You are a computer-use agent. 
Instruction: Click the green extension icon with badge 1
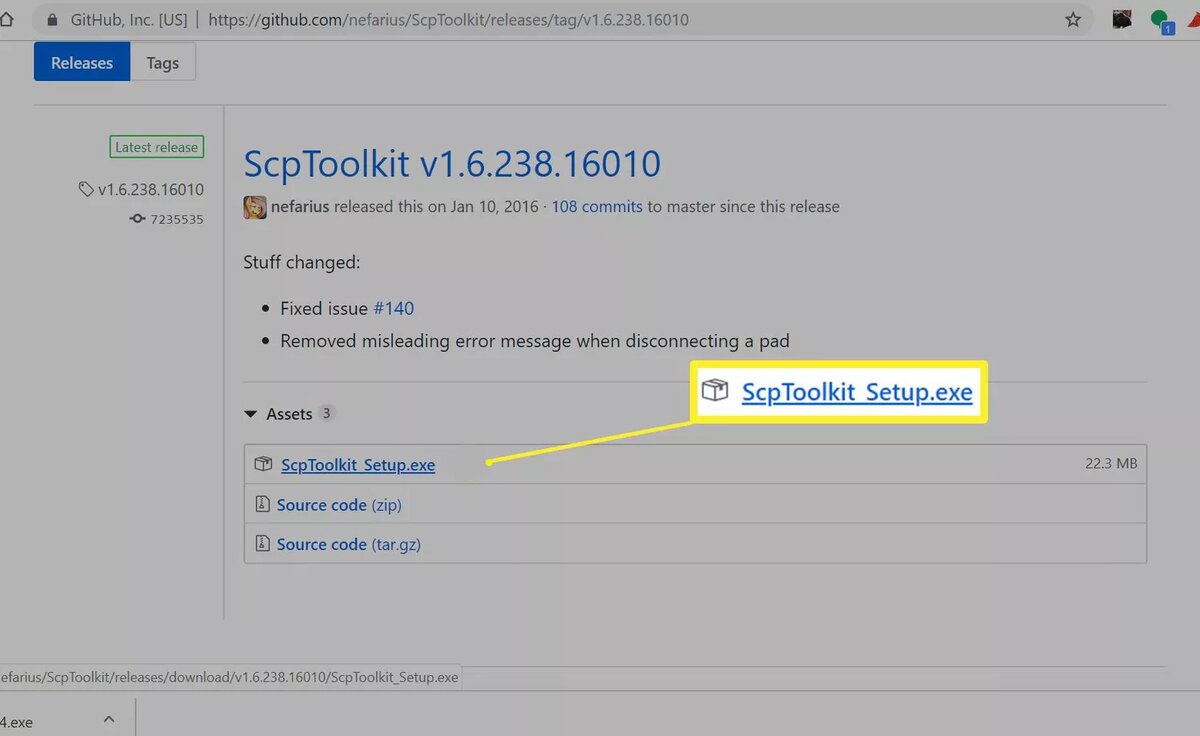tap(1160, 20)
